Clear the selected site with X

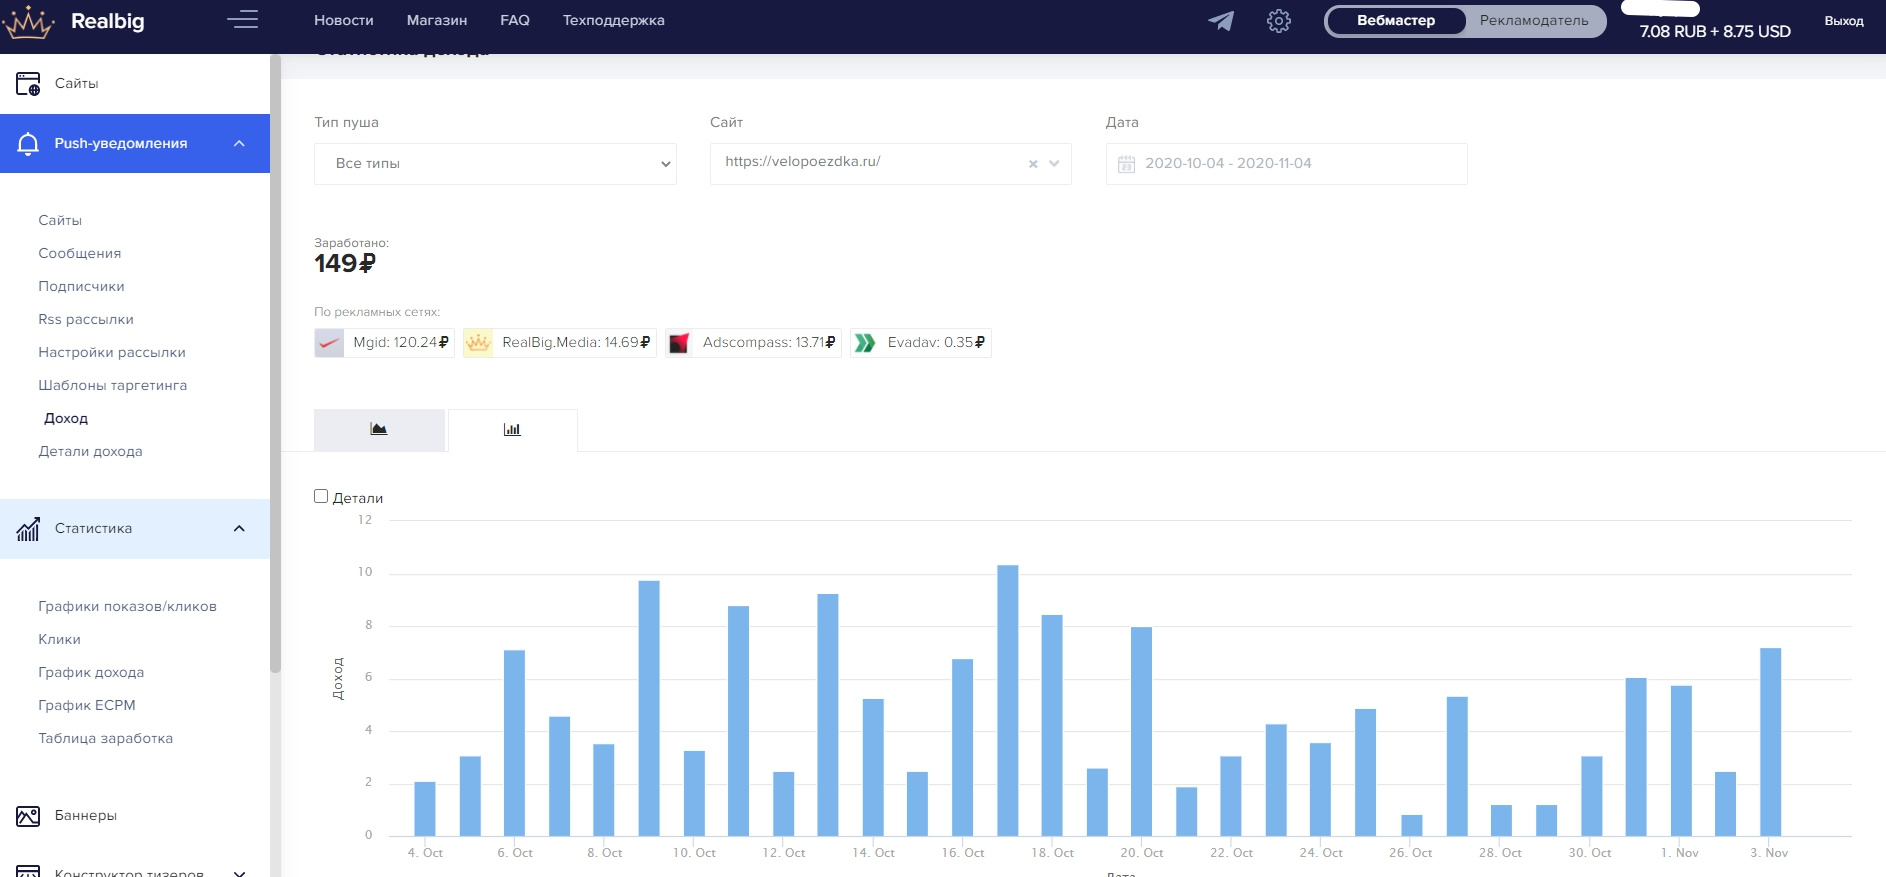(1033, 164)
